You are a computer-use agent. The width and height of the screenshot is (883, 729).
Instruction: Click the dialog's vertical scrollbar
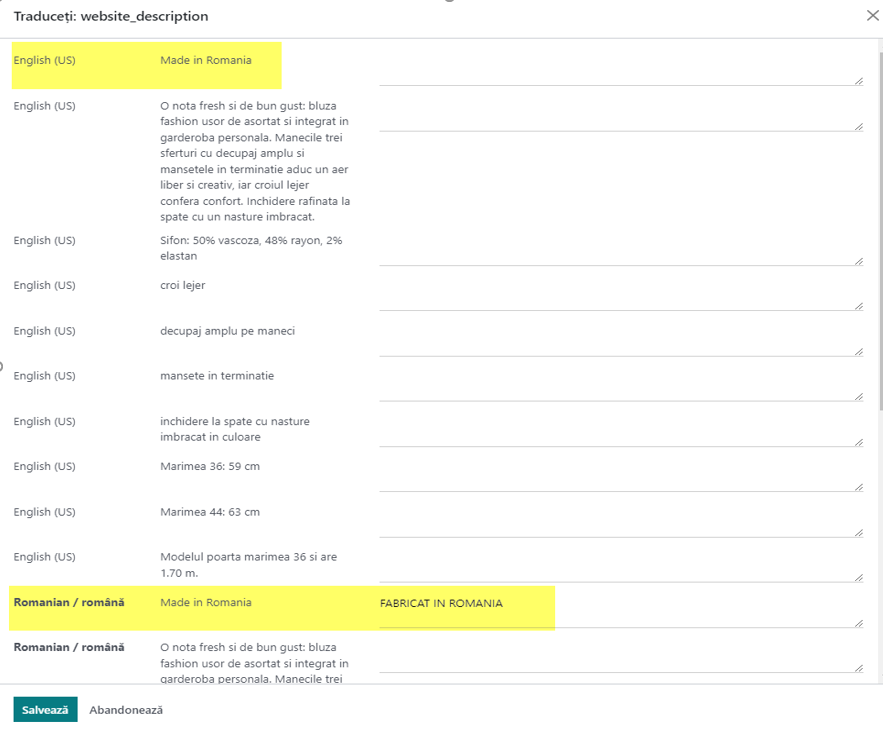pos(880,231)
